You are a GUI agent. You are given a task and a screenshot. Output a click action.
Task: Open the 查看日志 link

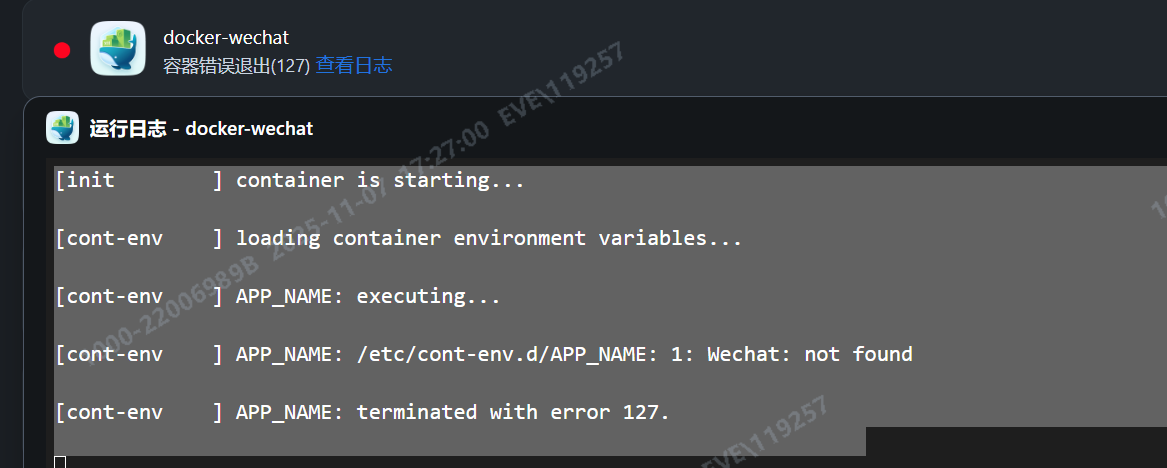click(354, 66)
